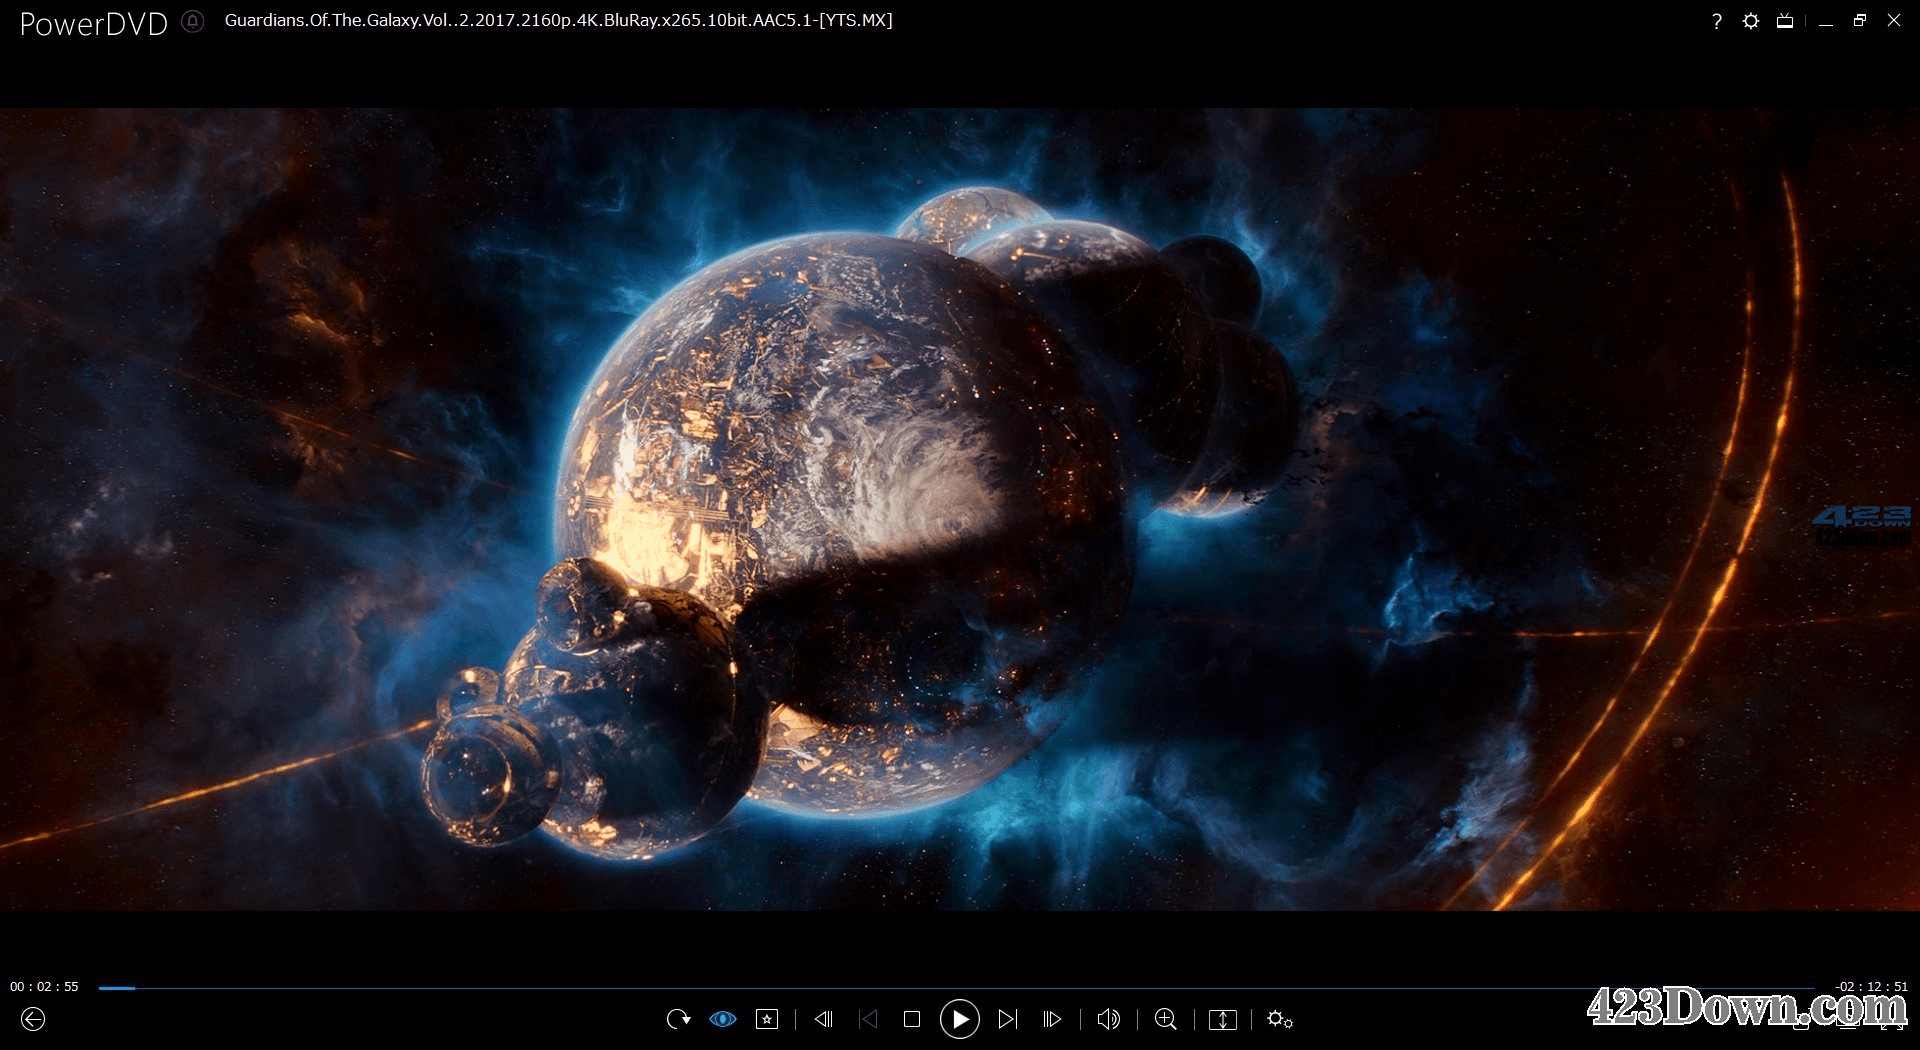The image size is (1920, 1050).
Task: Stop playback using the stop icon
Action: [911, 1019]
